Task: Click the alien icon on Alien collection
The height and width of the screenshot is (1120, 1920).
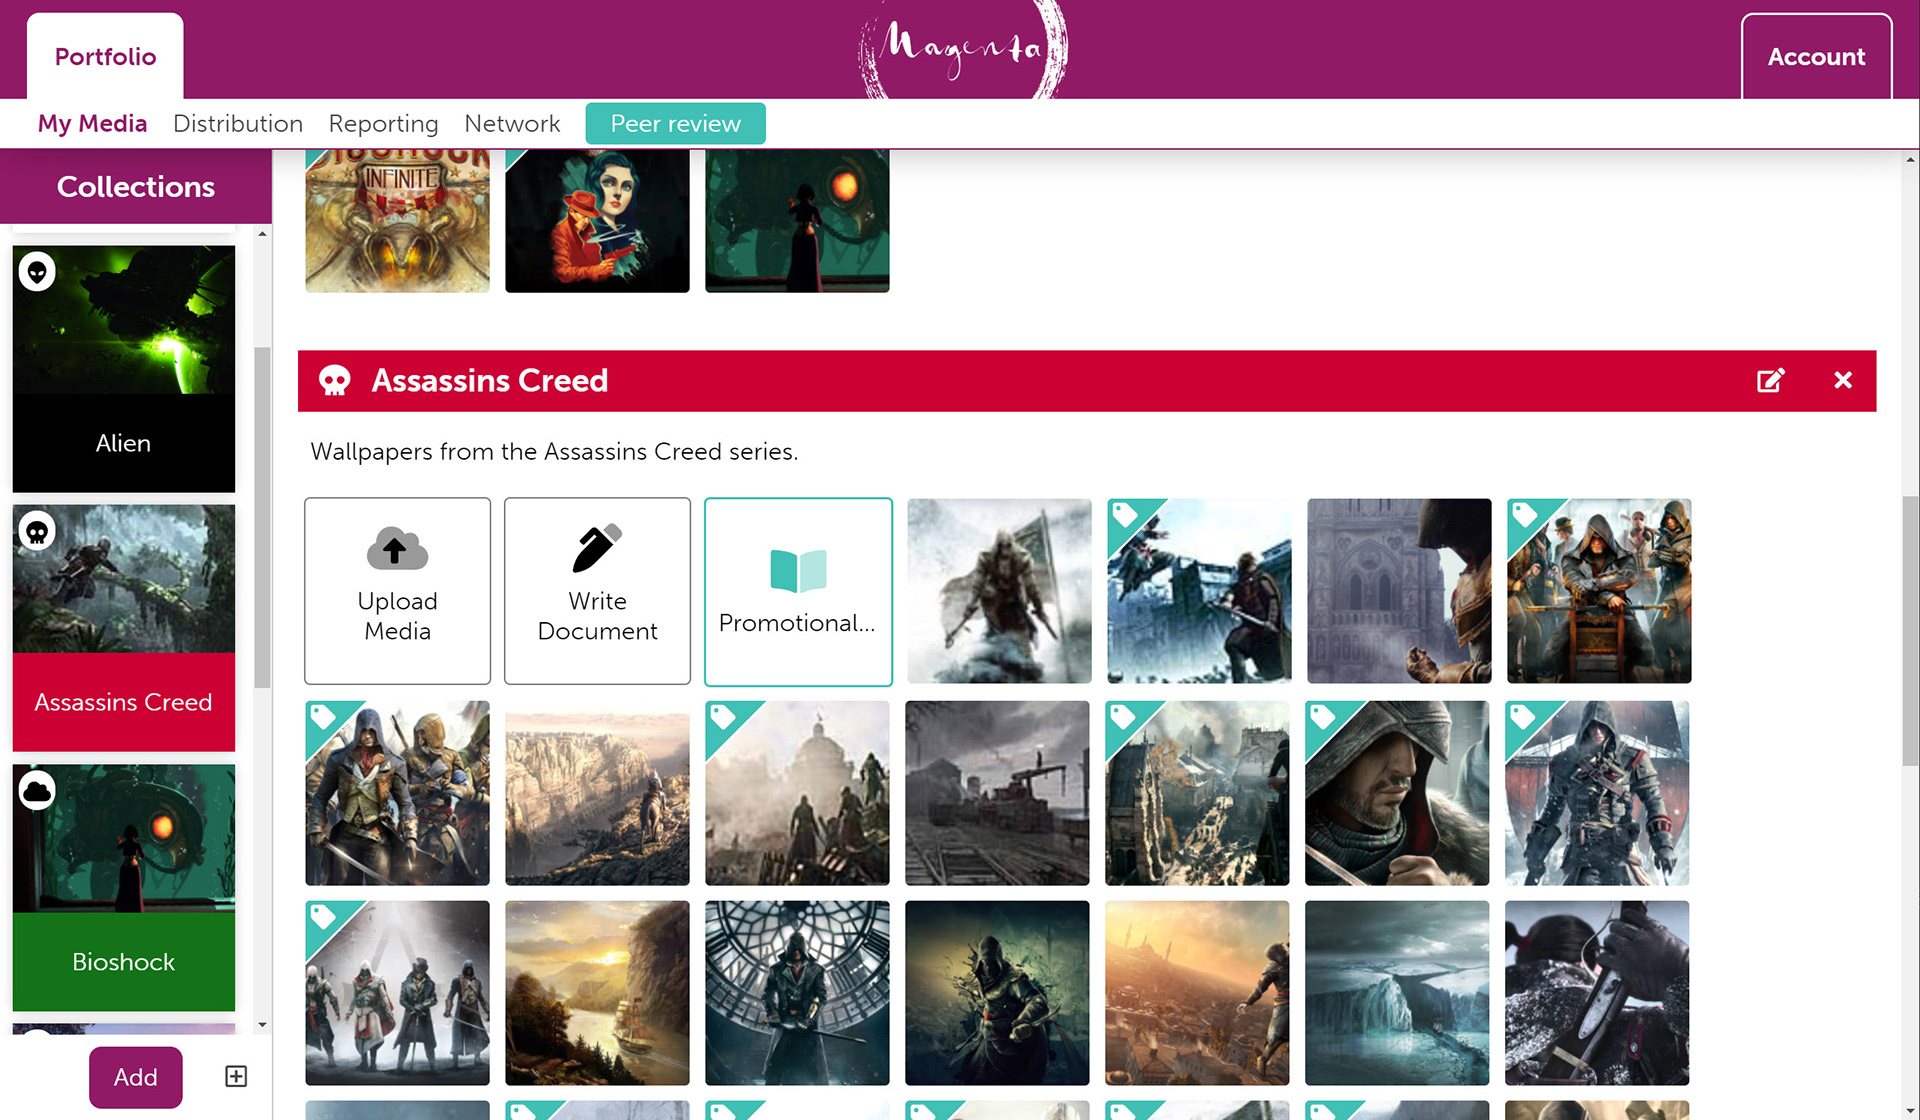Action: tap(37, 272)
